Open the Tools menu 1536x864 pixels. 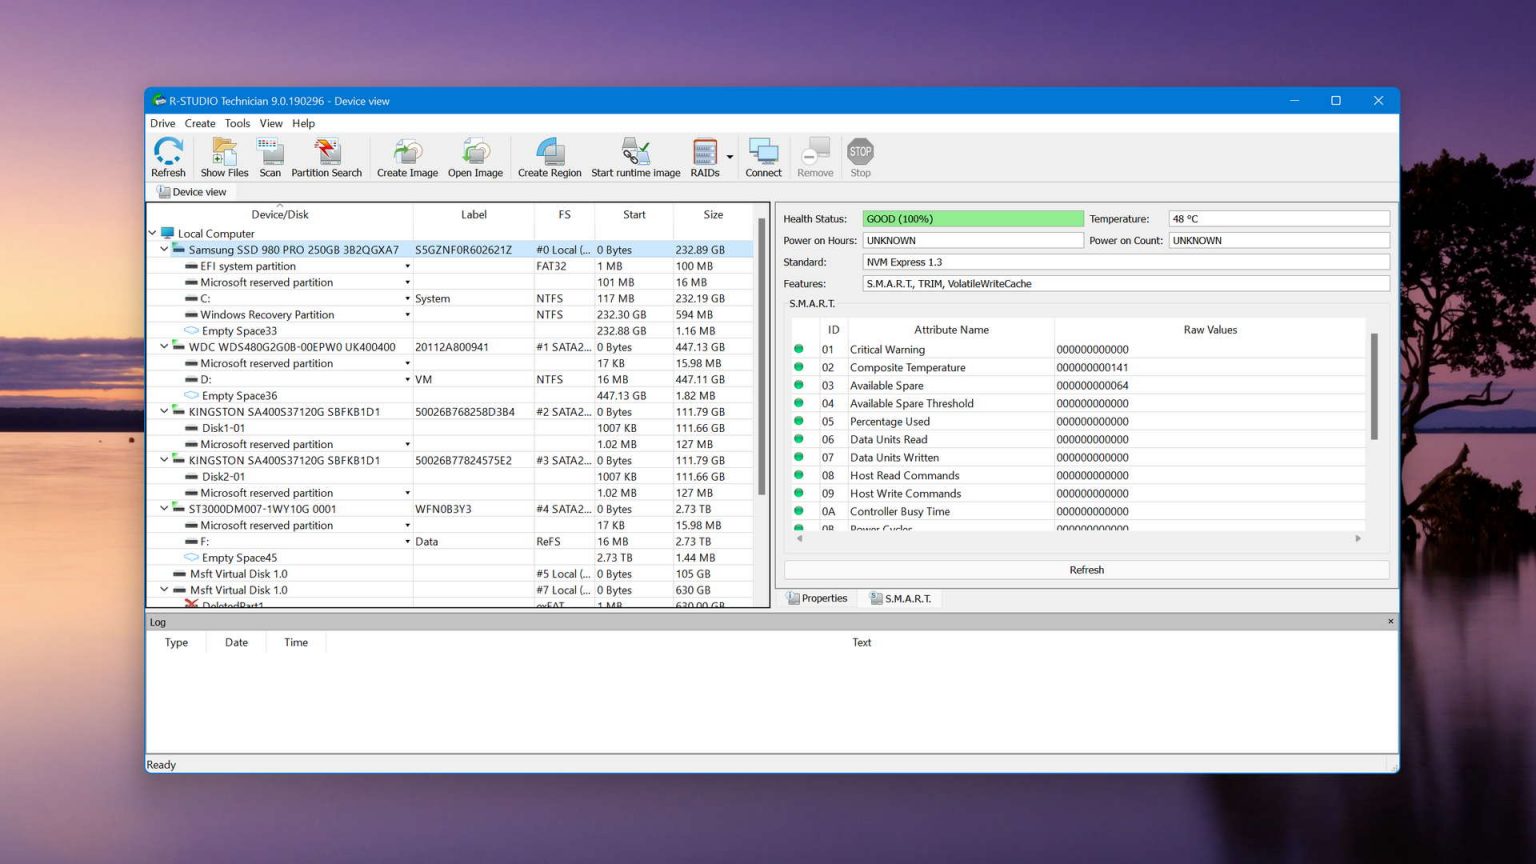tap(237, 123)
